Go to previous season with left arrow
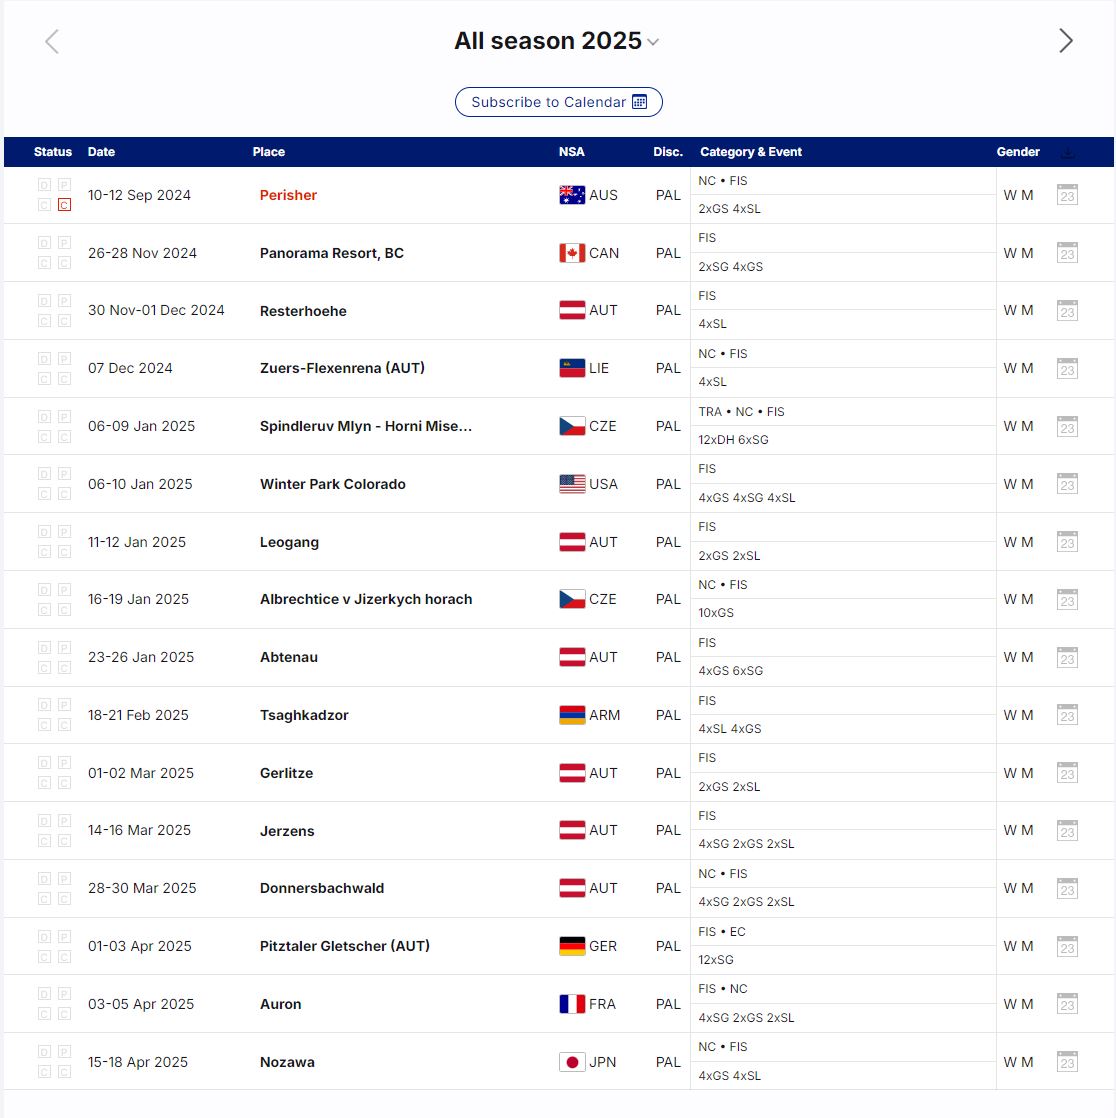Viewport: 1116px width, 1118px height. click(x=52, y=41)
